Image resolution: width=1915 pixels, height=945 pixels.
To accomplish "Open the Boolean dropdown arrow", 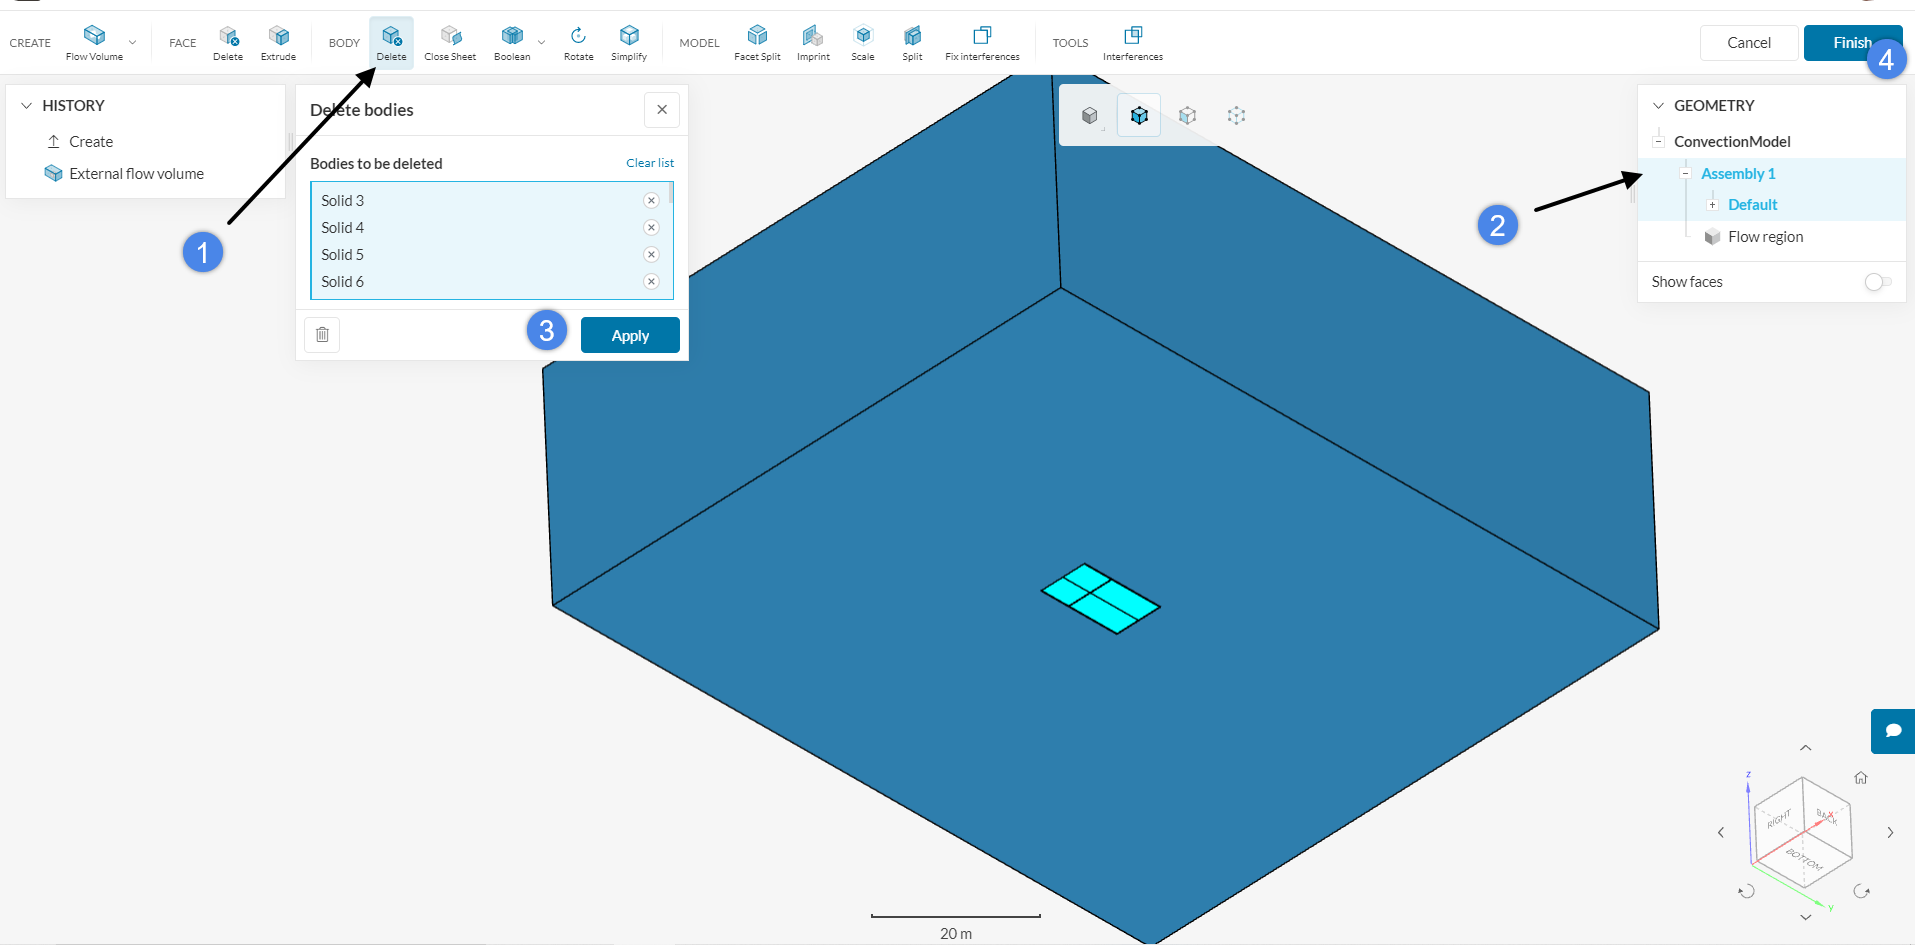I will (x=542, y=43).
